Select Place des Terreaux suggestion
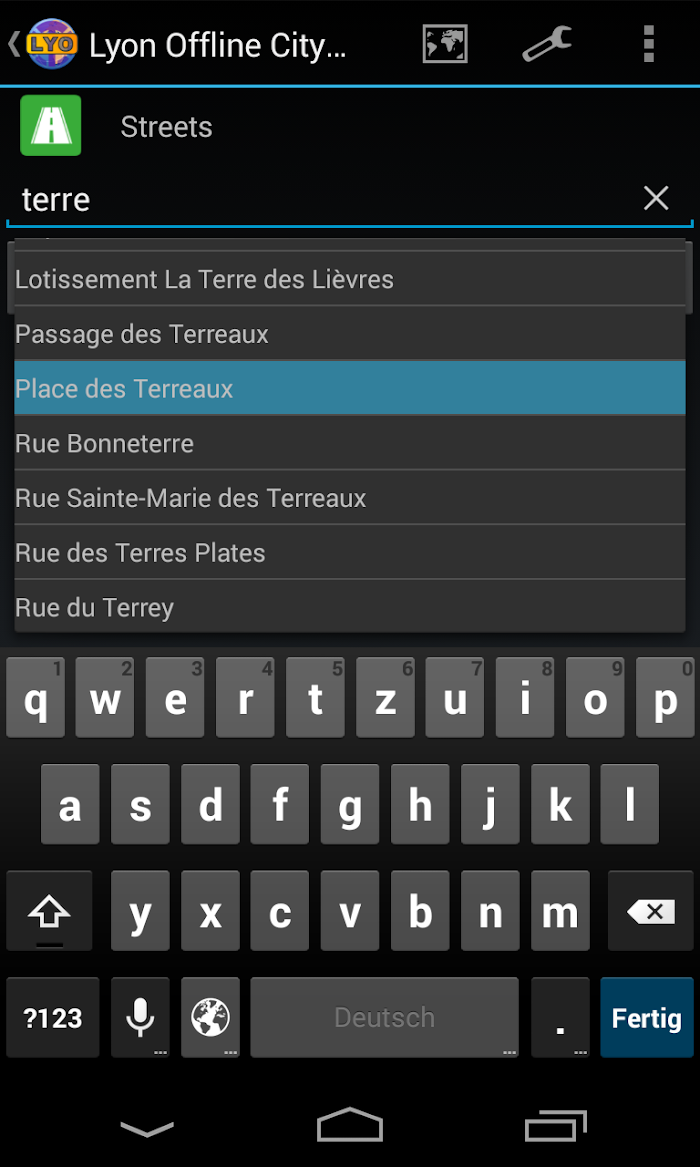This screenshot has width=700, height=1167. (x=349, y=388)
